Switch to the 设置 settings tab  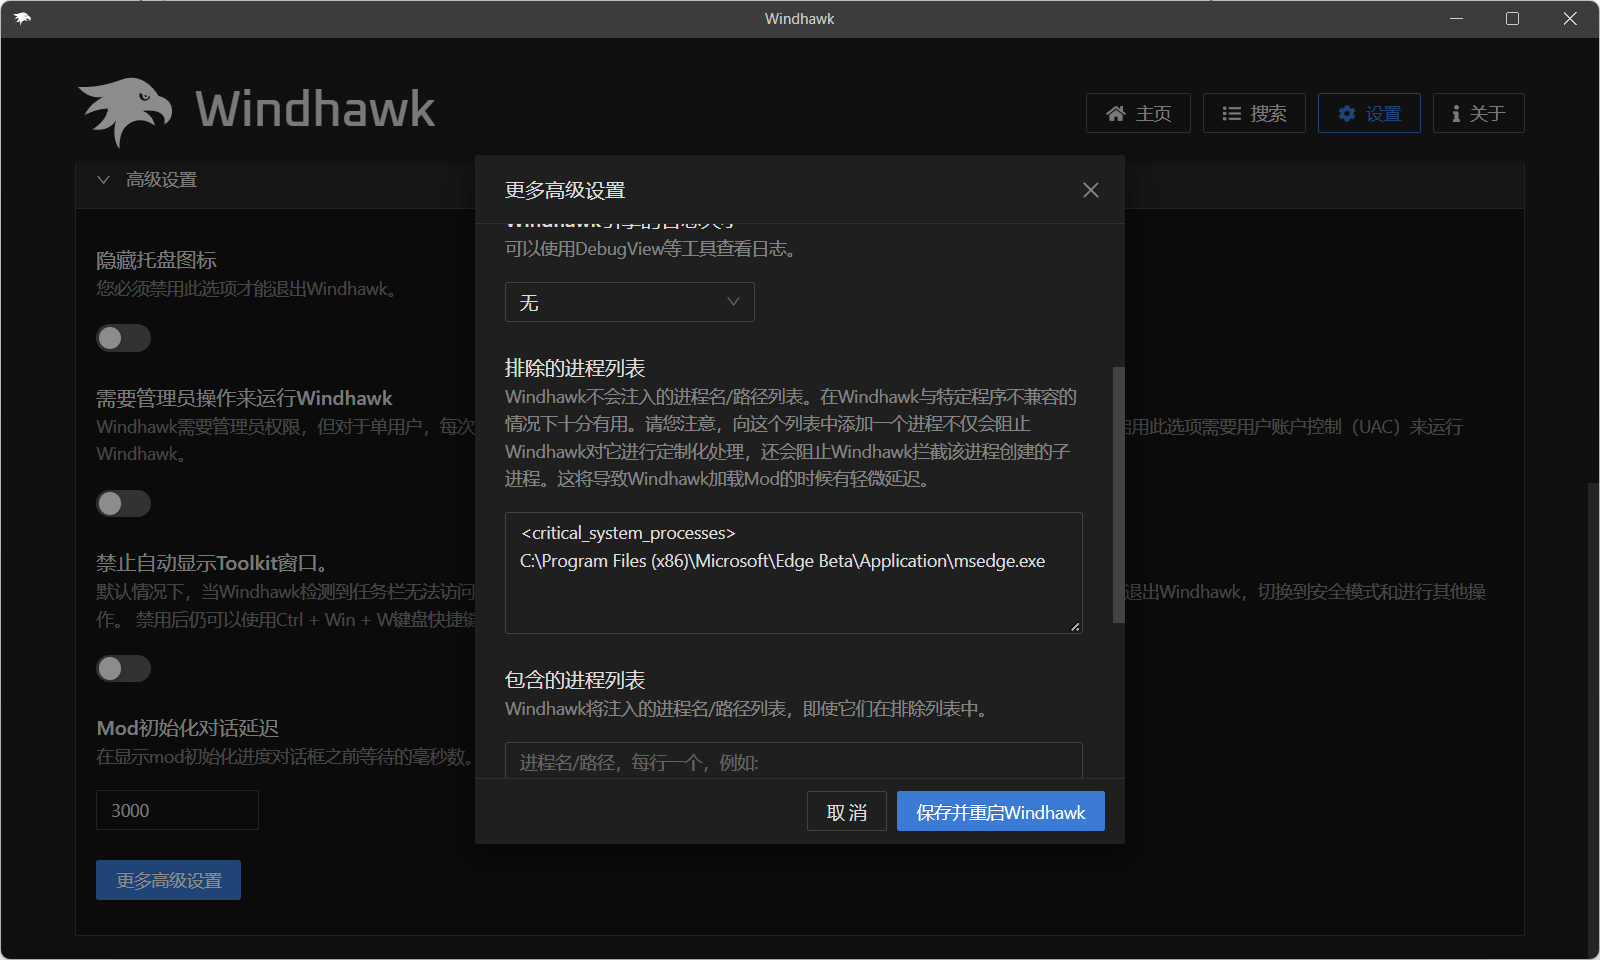[x=1369, y=113]
